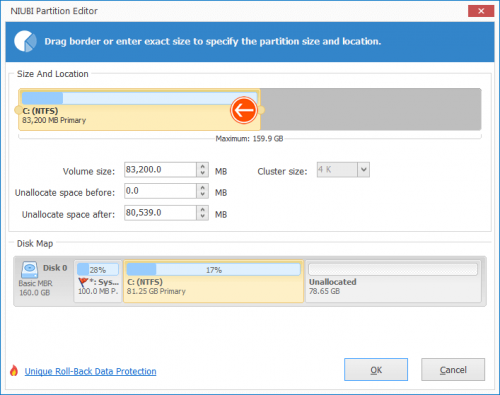Screen dimensions: 500x395
Task: Click the right border handle of C: partition
Action: coord(261,110)
